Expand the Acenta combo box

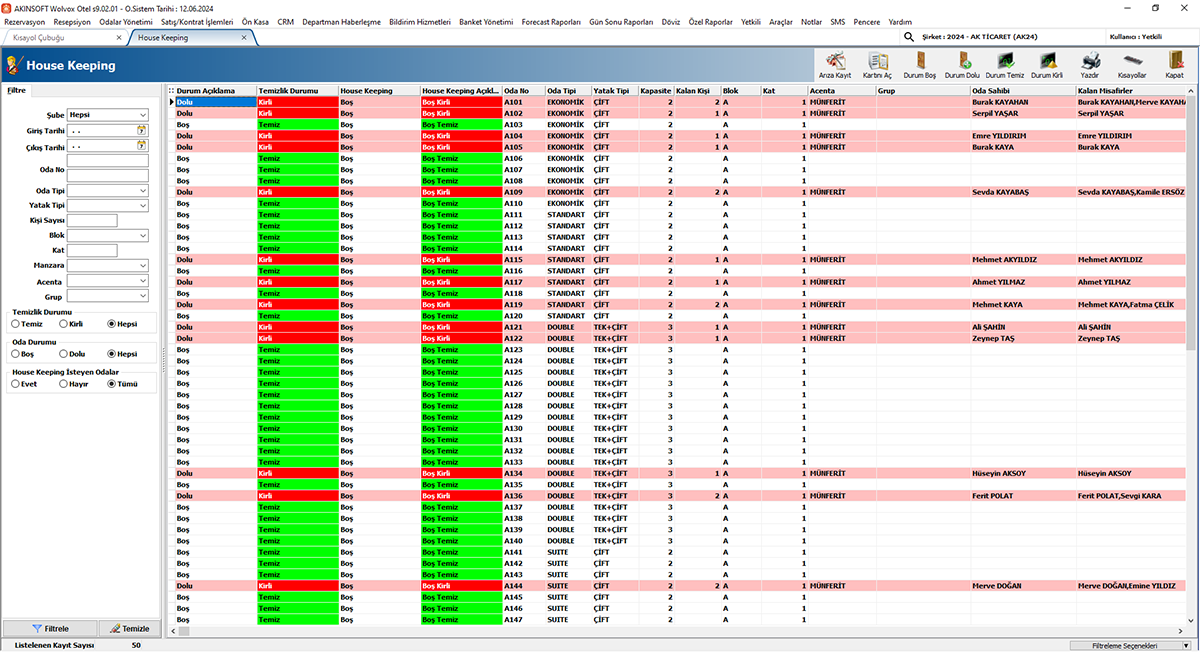click(x=143, y=281)
